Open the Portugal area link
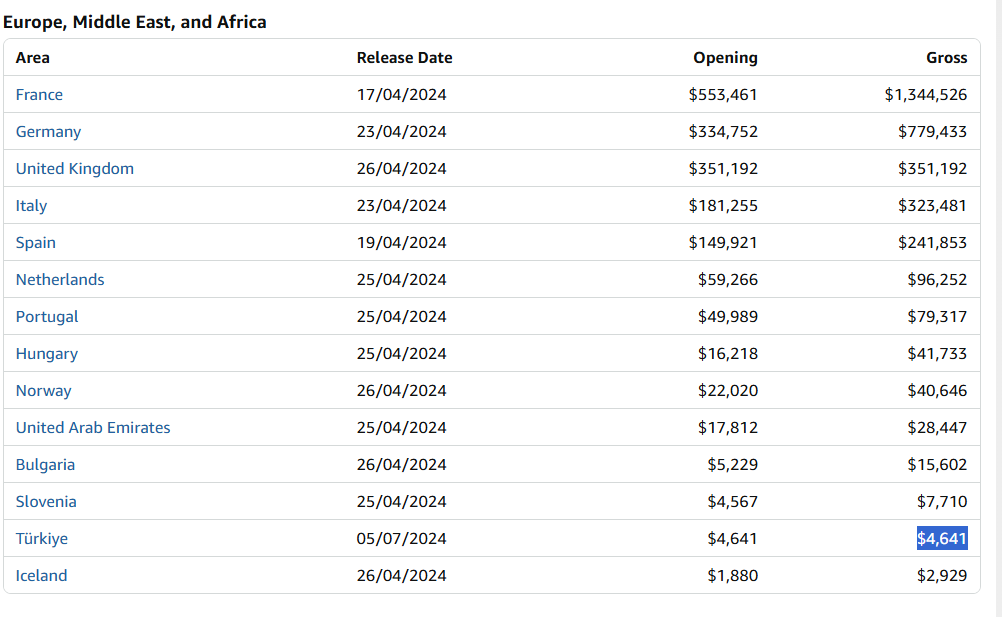Screen dimensions: 1002x617 [47, 317]
